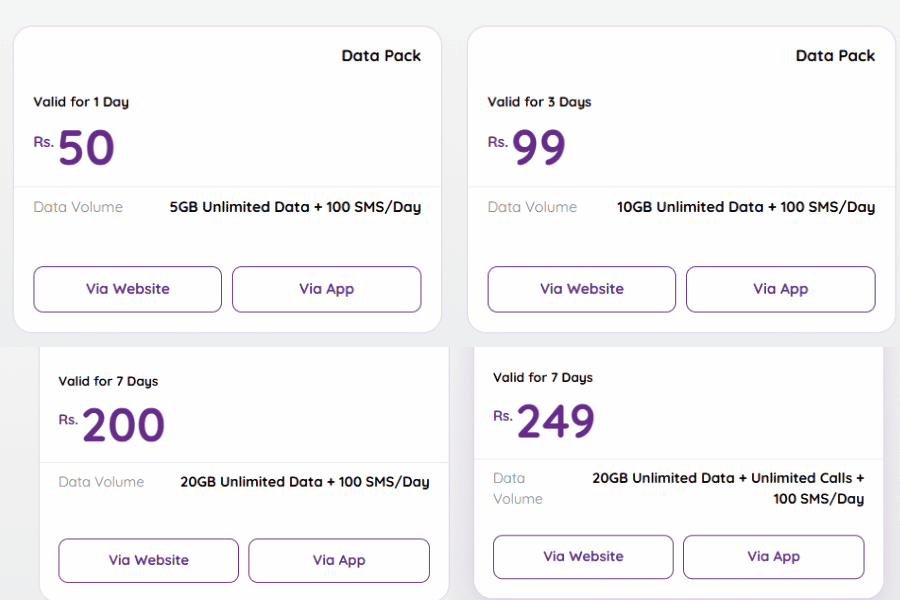This screenshot has width=900, height=600.
Task: Click 'Data Pack' heading on Rs. 50 card
Action: (x=381, y=56)
